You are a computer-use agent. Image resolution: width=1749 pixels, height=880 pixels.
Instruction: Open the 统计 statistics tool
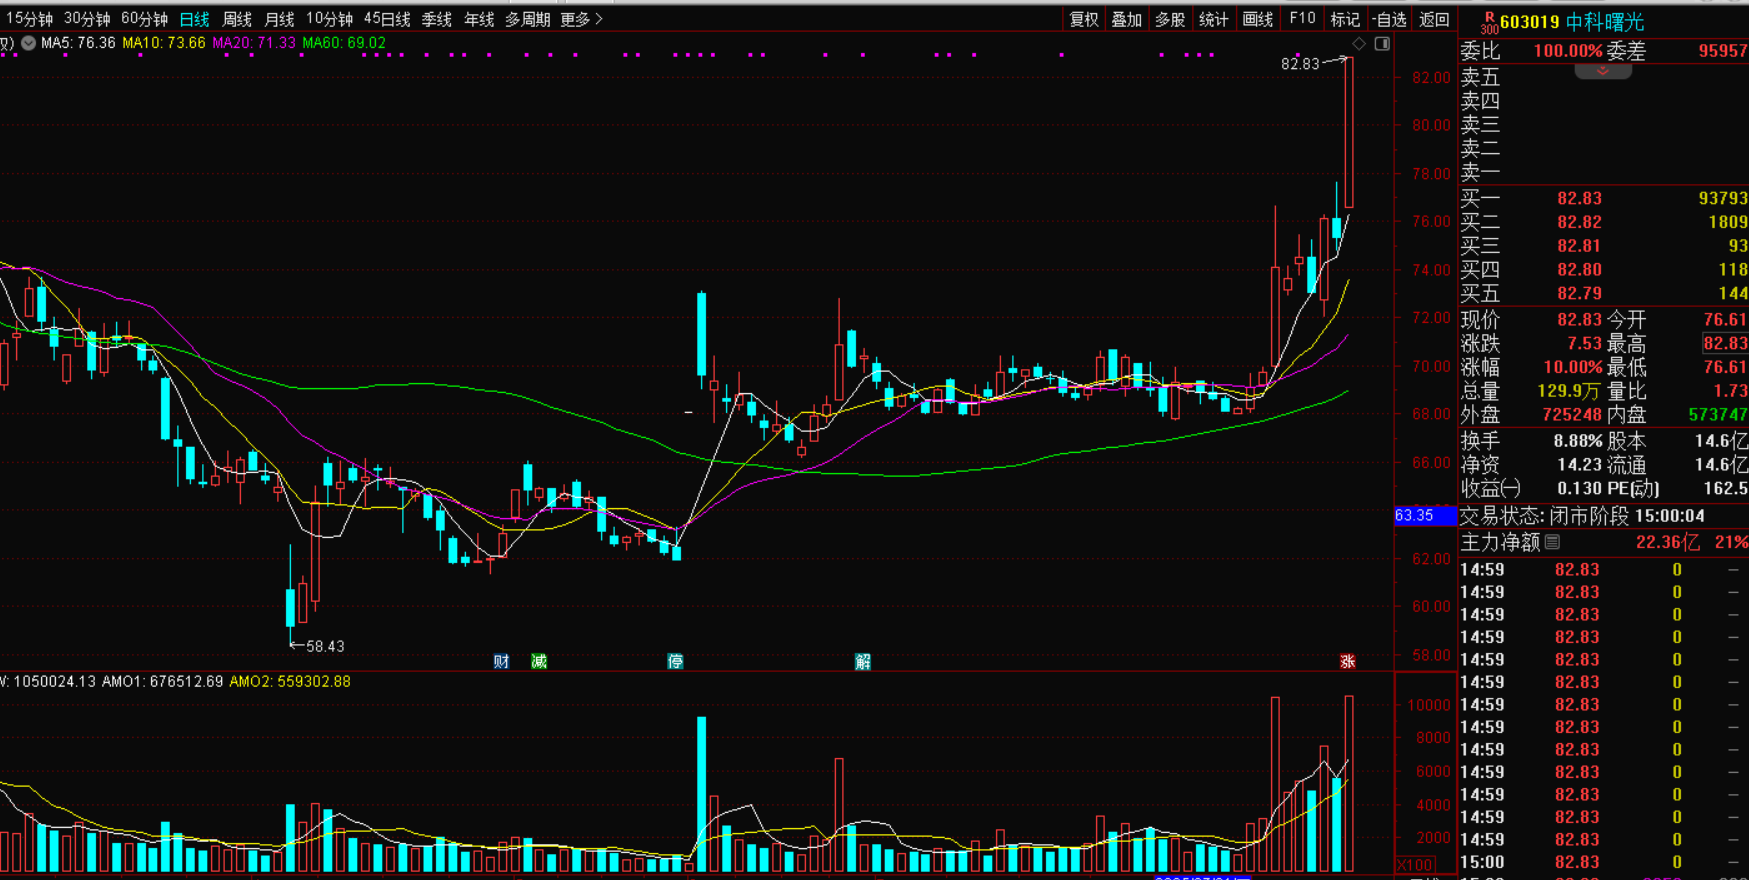pyautogui.click(x=1213, y=19)
